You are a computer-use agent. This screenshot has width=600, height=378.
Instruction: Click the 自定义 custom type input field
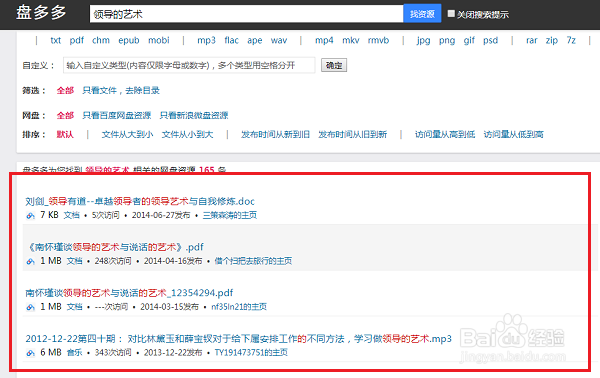pos(189,65)
